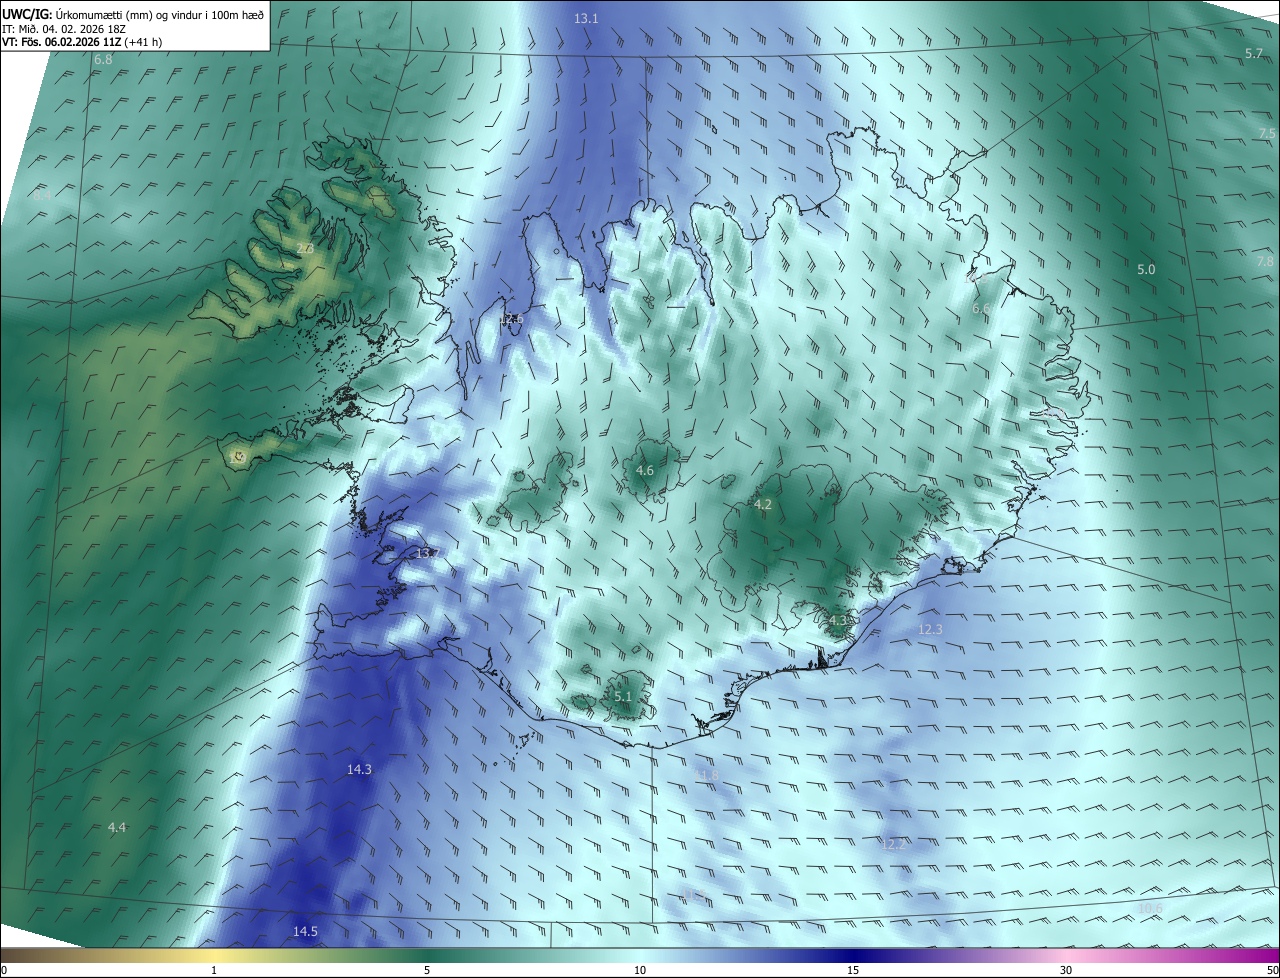Click the 4.2 value on the large glacier

pyautogui.click(x=762, y=505)
